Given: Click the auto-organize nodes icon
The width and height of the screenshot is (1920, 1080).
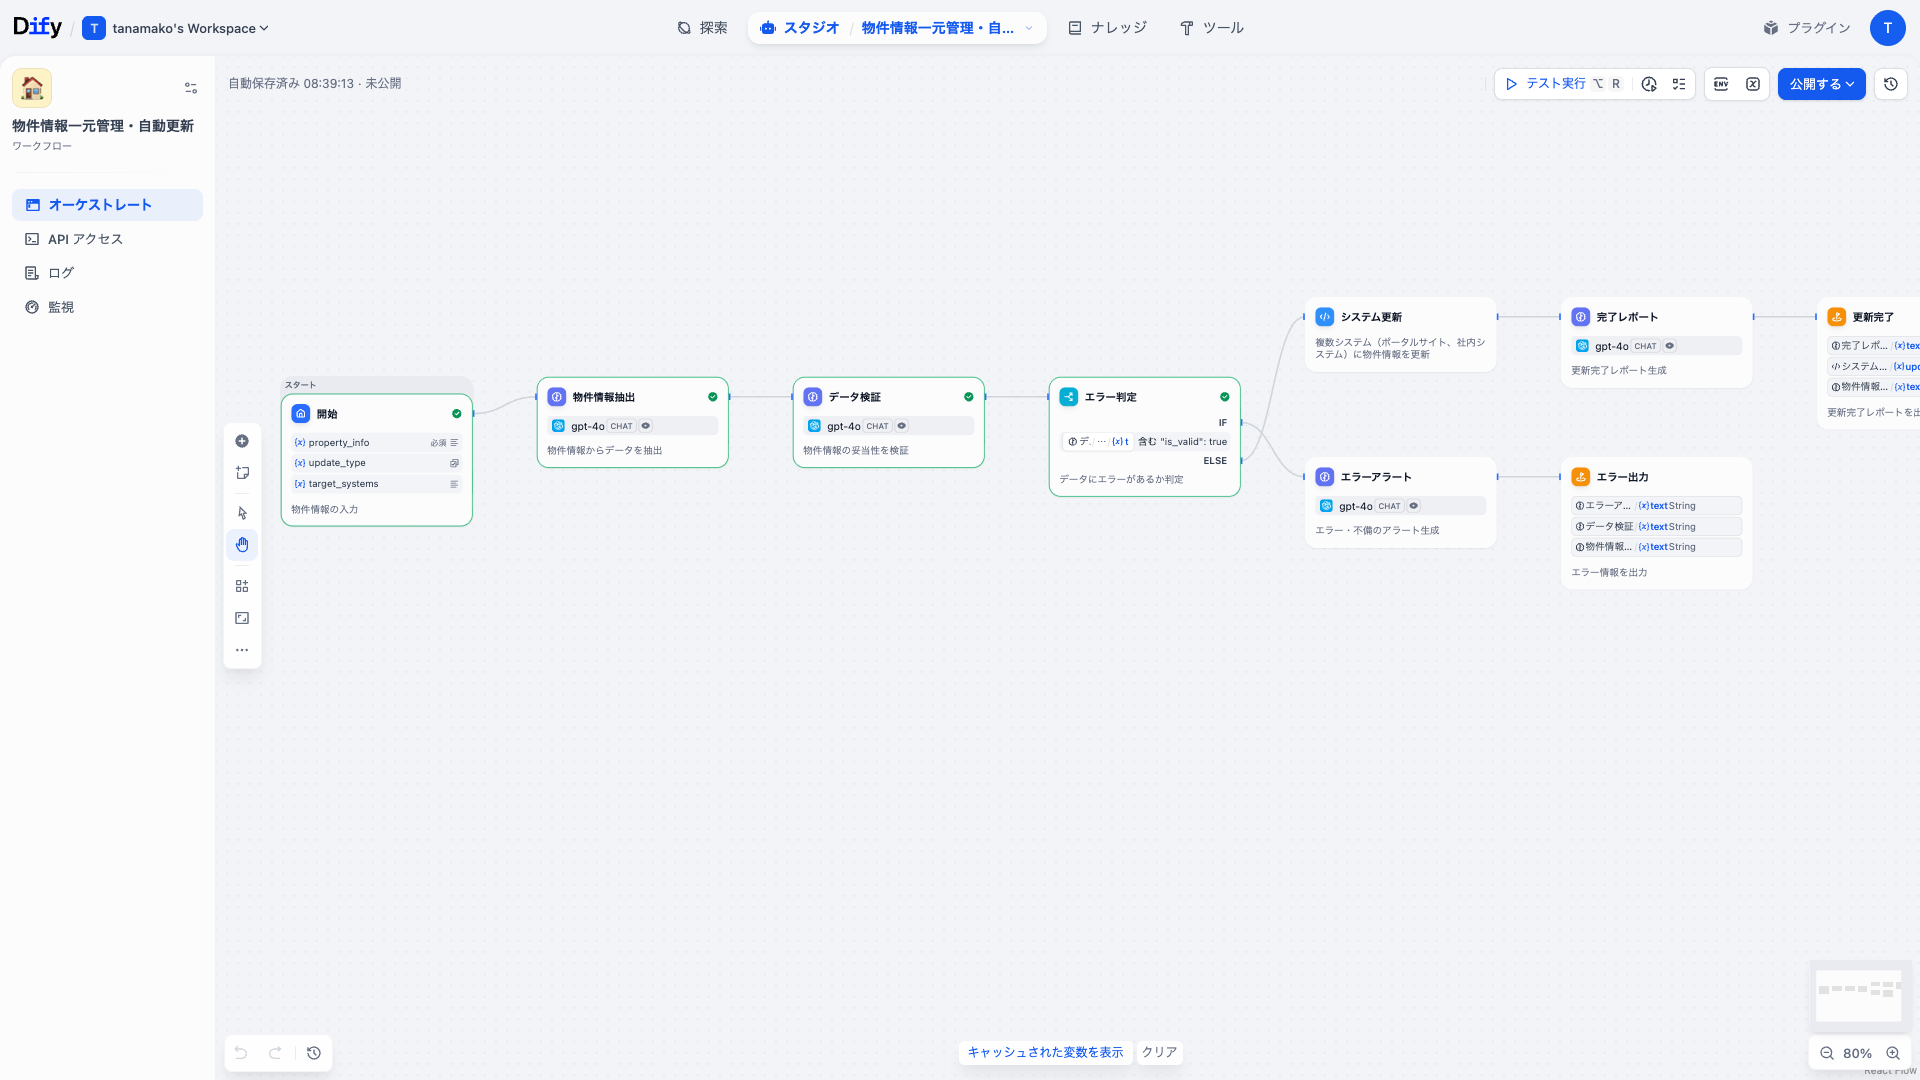Looking at the screenshot, I should [x=241, y=585].
